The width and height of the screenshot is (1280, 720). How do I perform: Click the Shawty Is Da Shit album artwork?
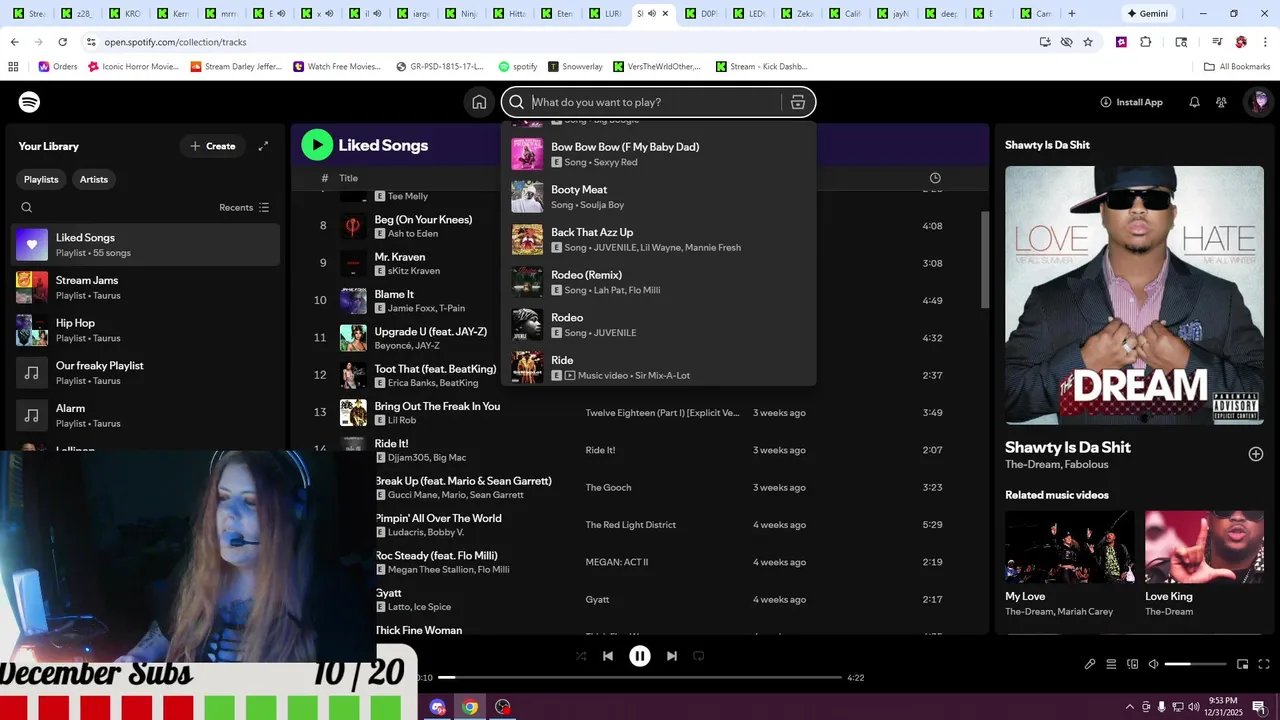[x=1134, y=295]
